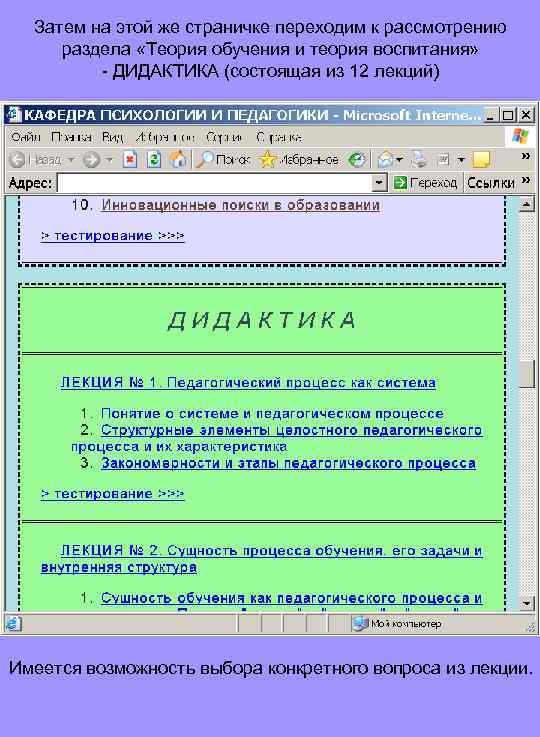The width and height of the screenshot is (540, 737).
Task: Click the page icon in the status bar
Action: coord(13,624)
